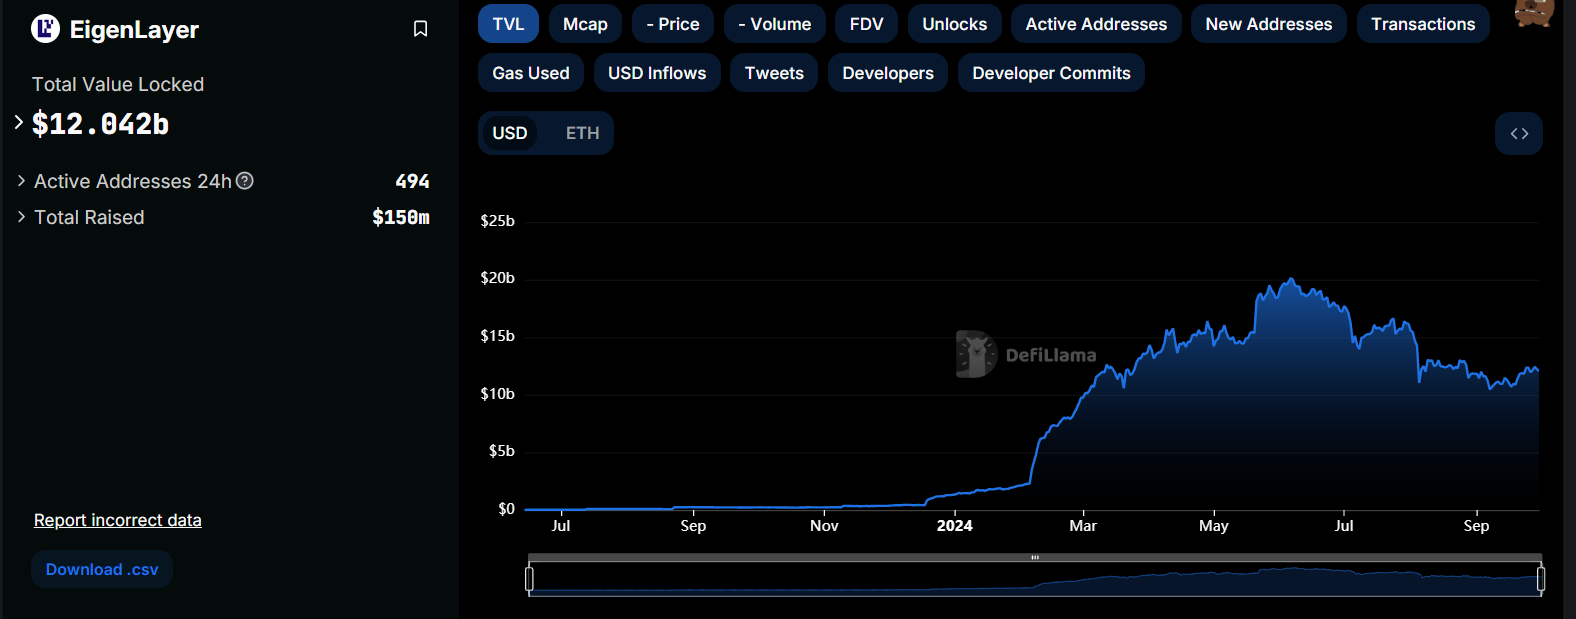Enable the Volume chart metric
1576x619 pixels.
(775, 24)
